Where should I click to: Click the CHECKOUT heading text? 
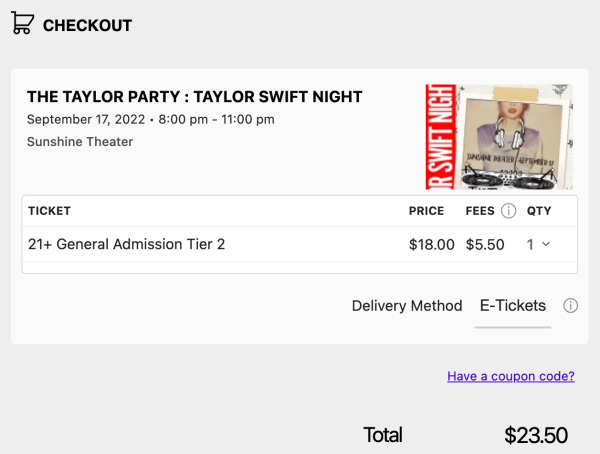point(87,25)
